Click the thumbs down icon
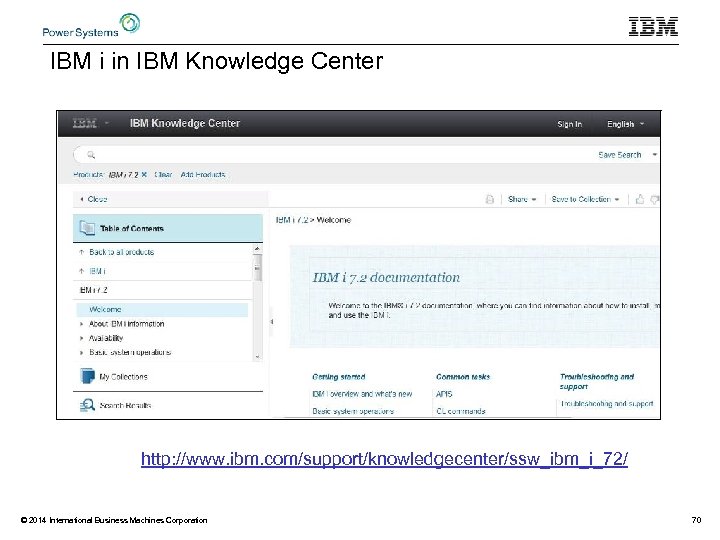Viewport: 720px width, 540px height. point(655,199)
